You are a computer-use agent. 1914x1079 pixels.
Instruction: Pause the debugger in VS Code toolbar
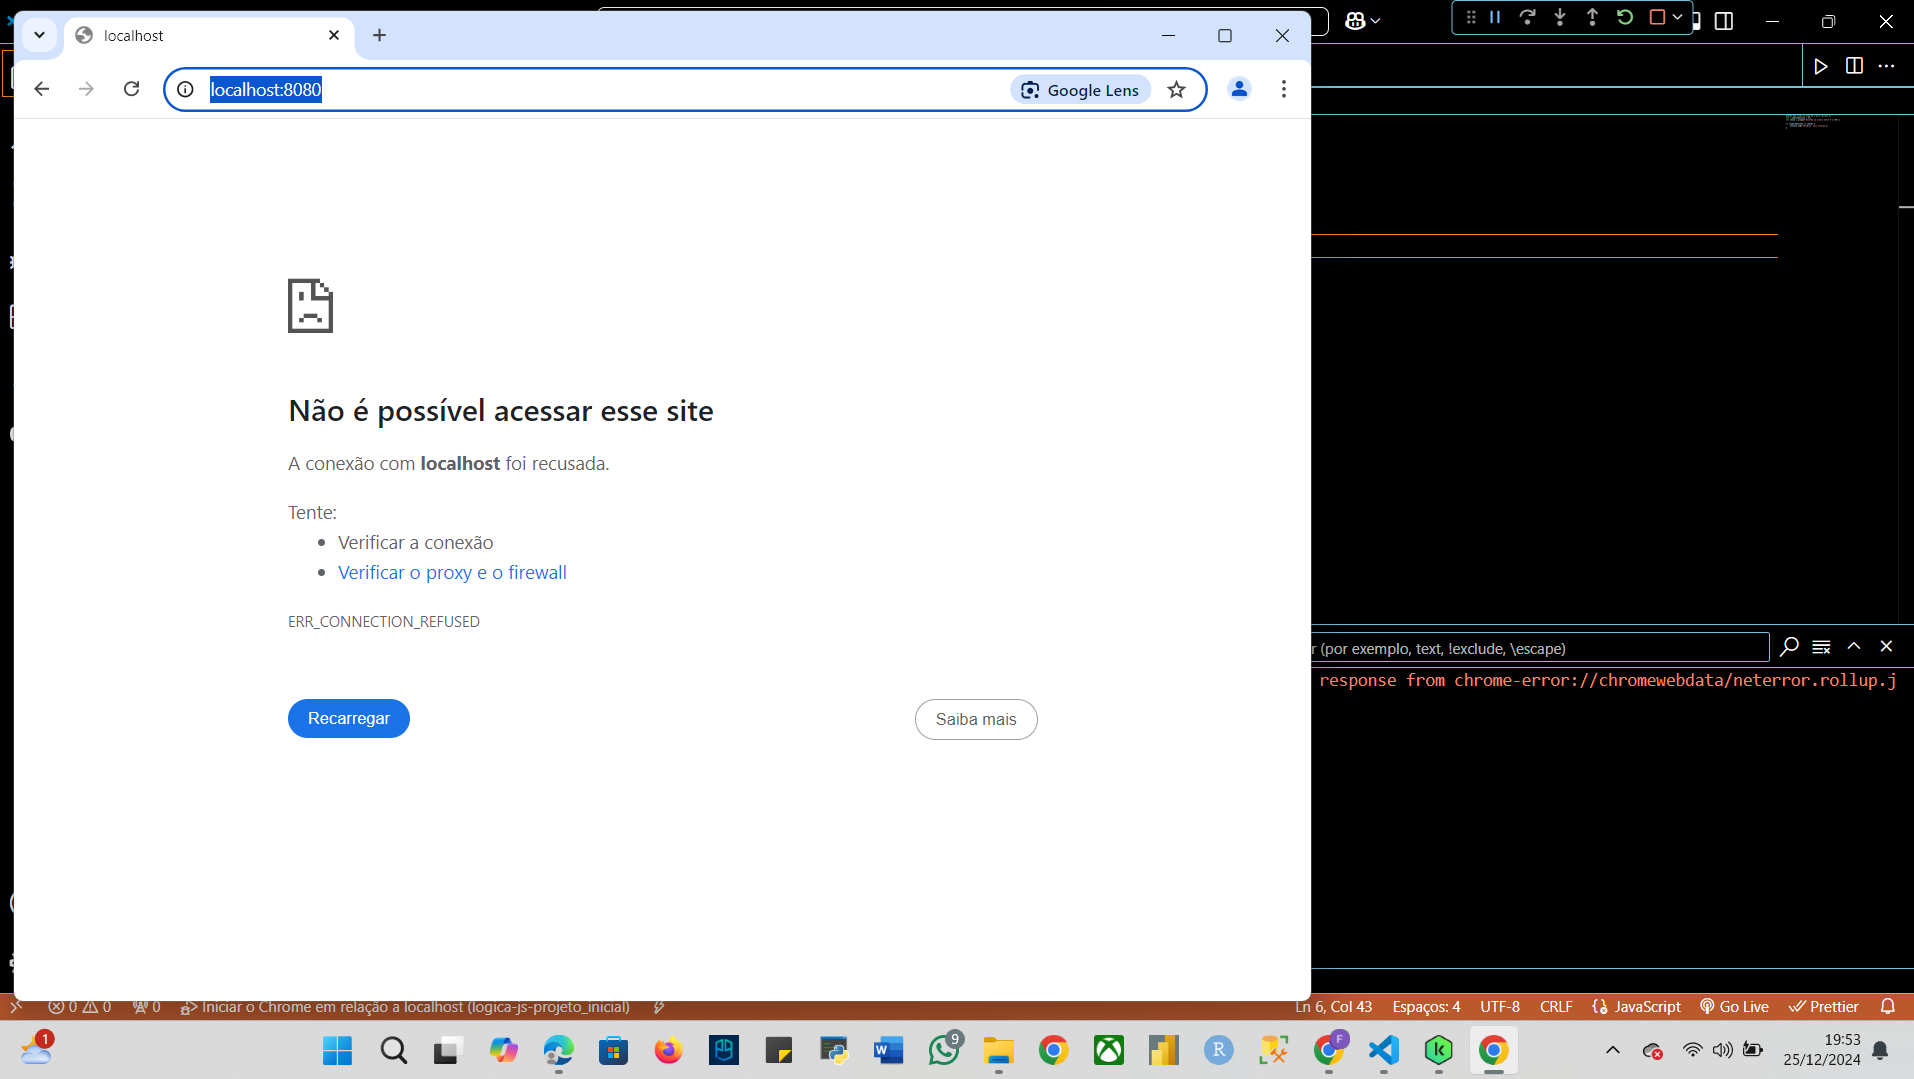(1495, 17)
